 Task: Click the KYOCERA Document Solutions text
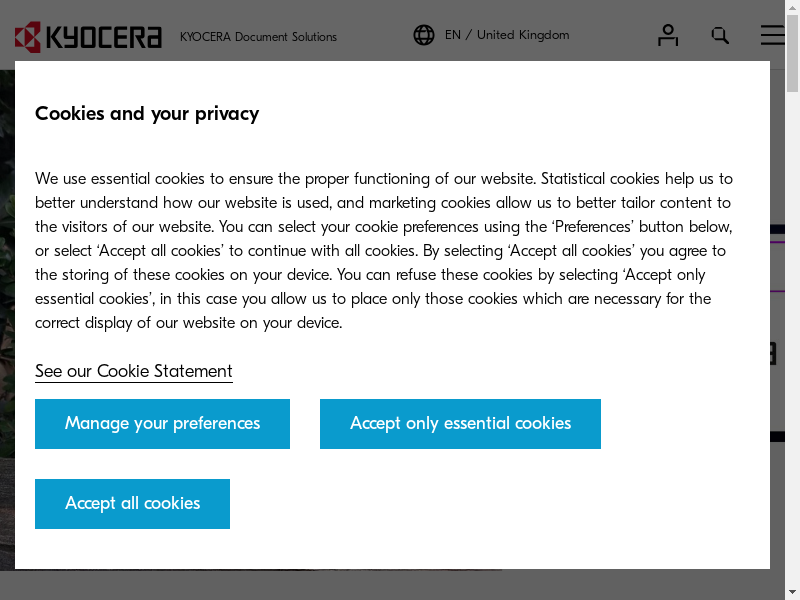coord(258,37)
